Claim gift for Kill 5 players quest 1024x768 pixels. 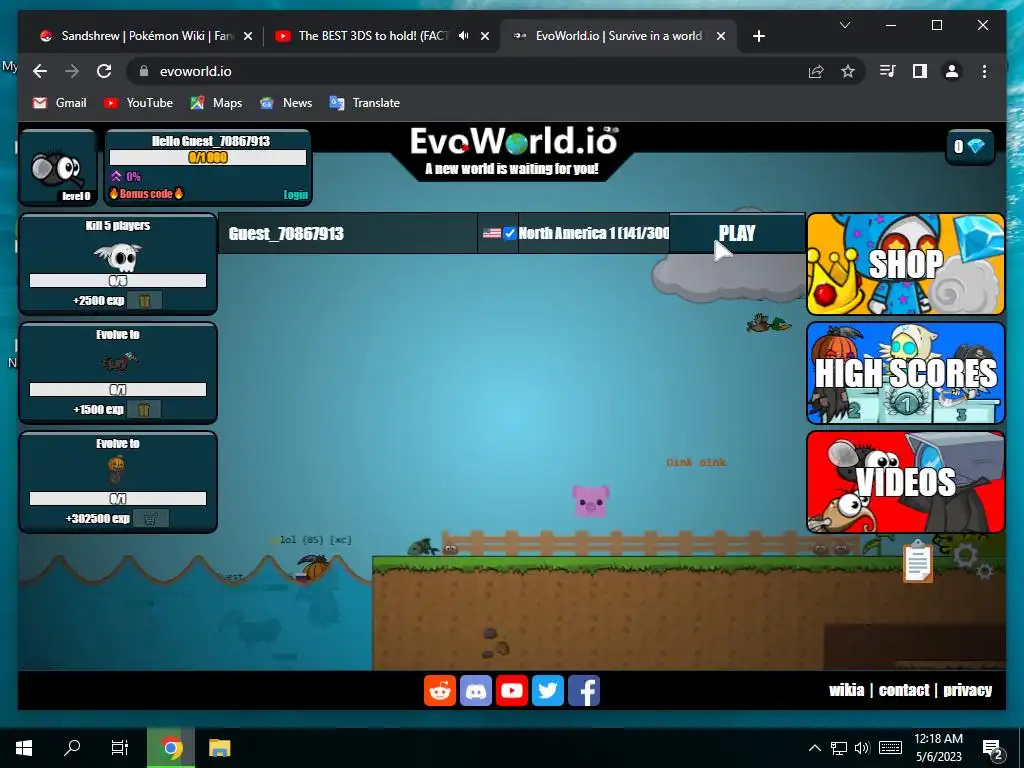click(144, 300)
